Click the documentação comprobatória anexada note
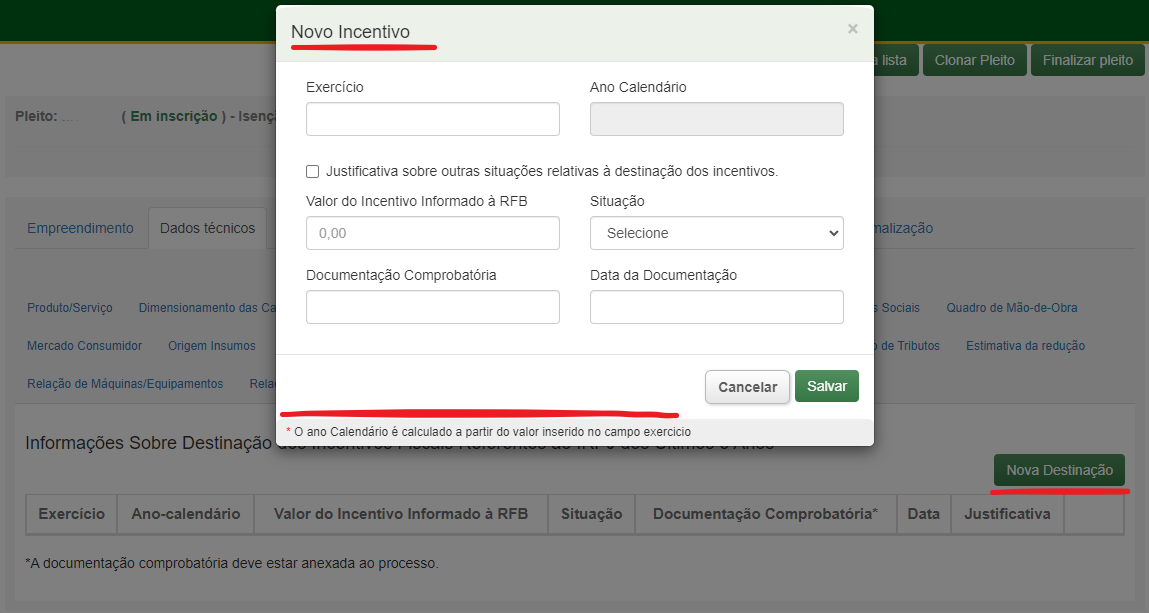The image size is (1149, 613). (x=232, y=563)
